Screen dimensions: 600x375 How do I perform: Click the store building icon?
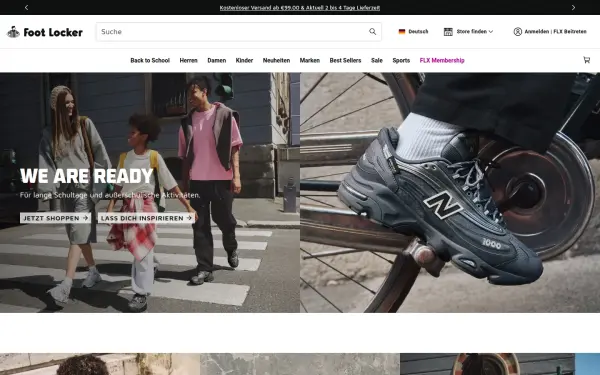pos(448,32)
